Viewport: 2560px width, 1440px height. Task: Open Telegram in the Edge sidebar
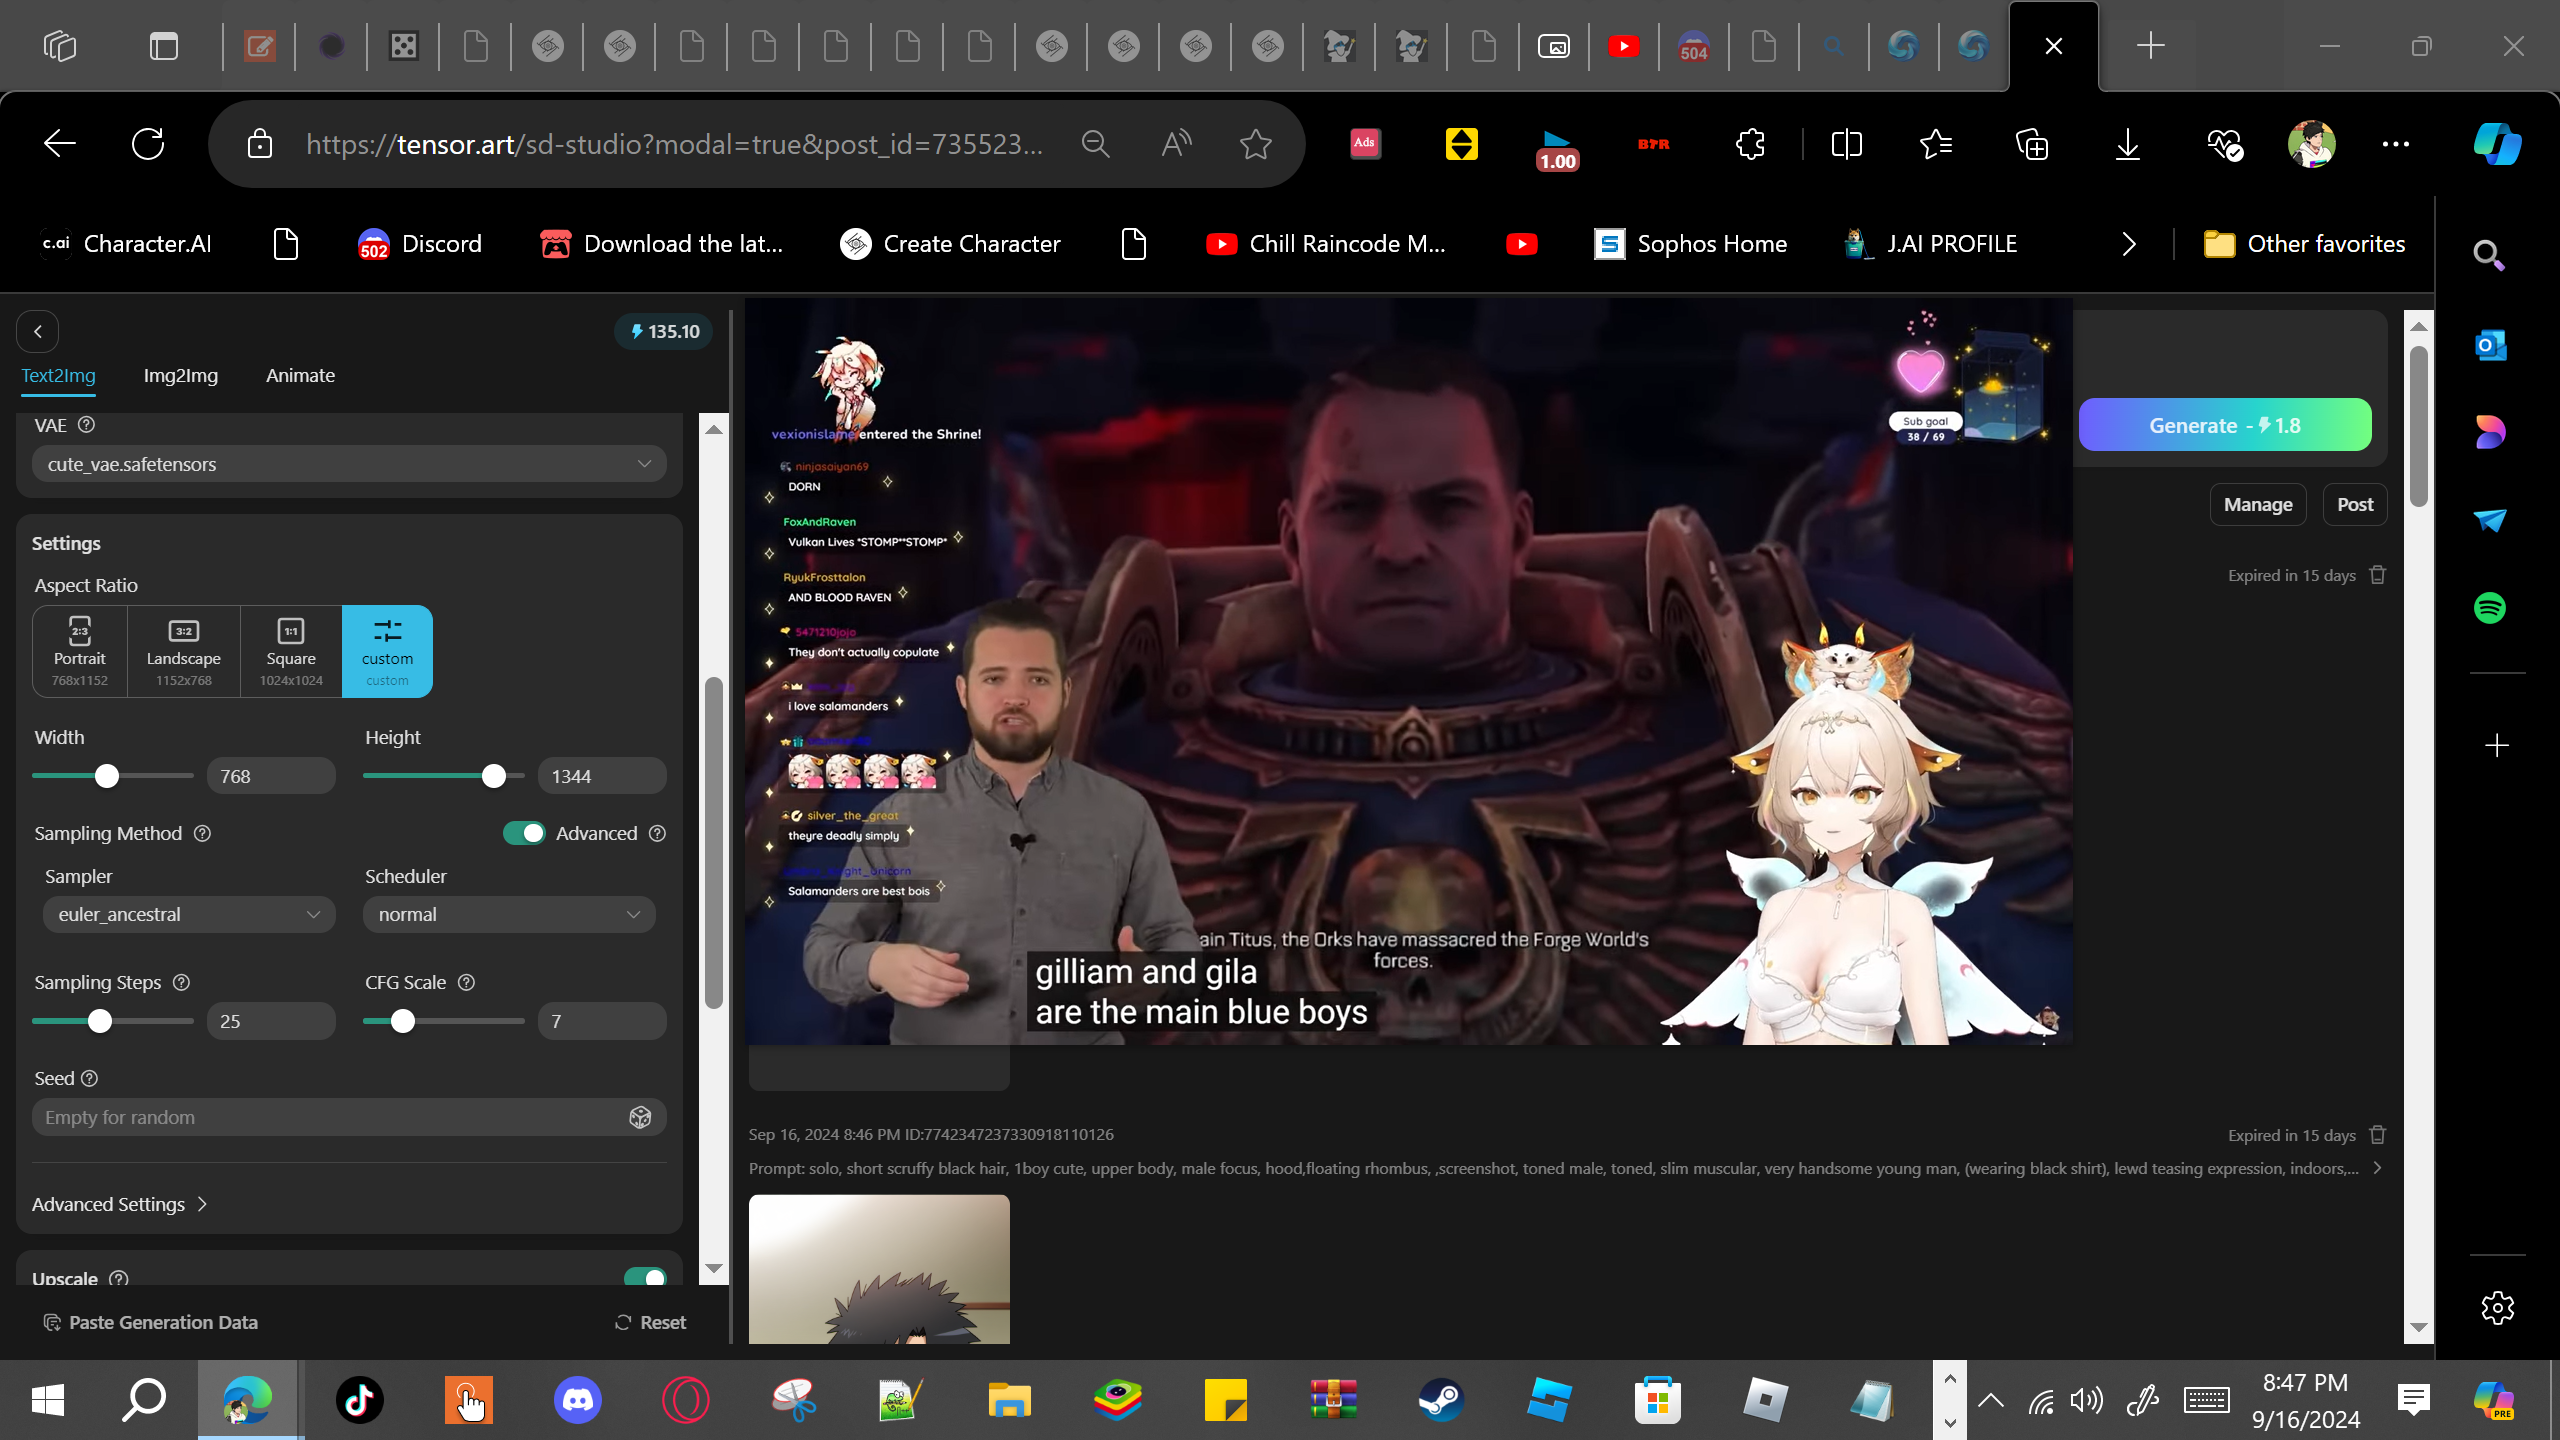pyautogui.click(x=2490, y=520)
